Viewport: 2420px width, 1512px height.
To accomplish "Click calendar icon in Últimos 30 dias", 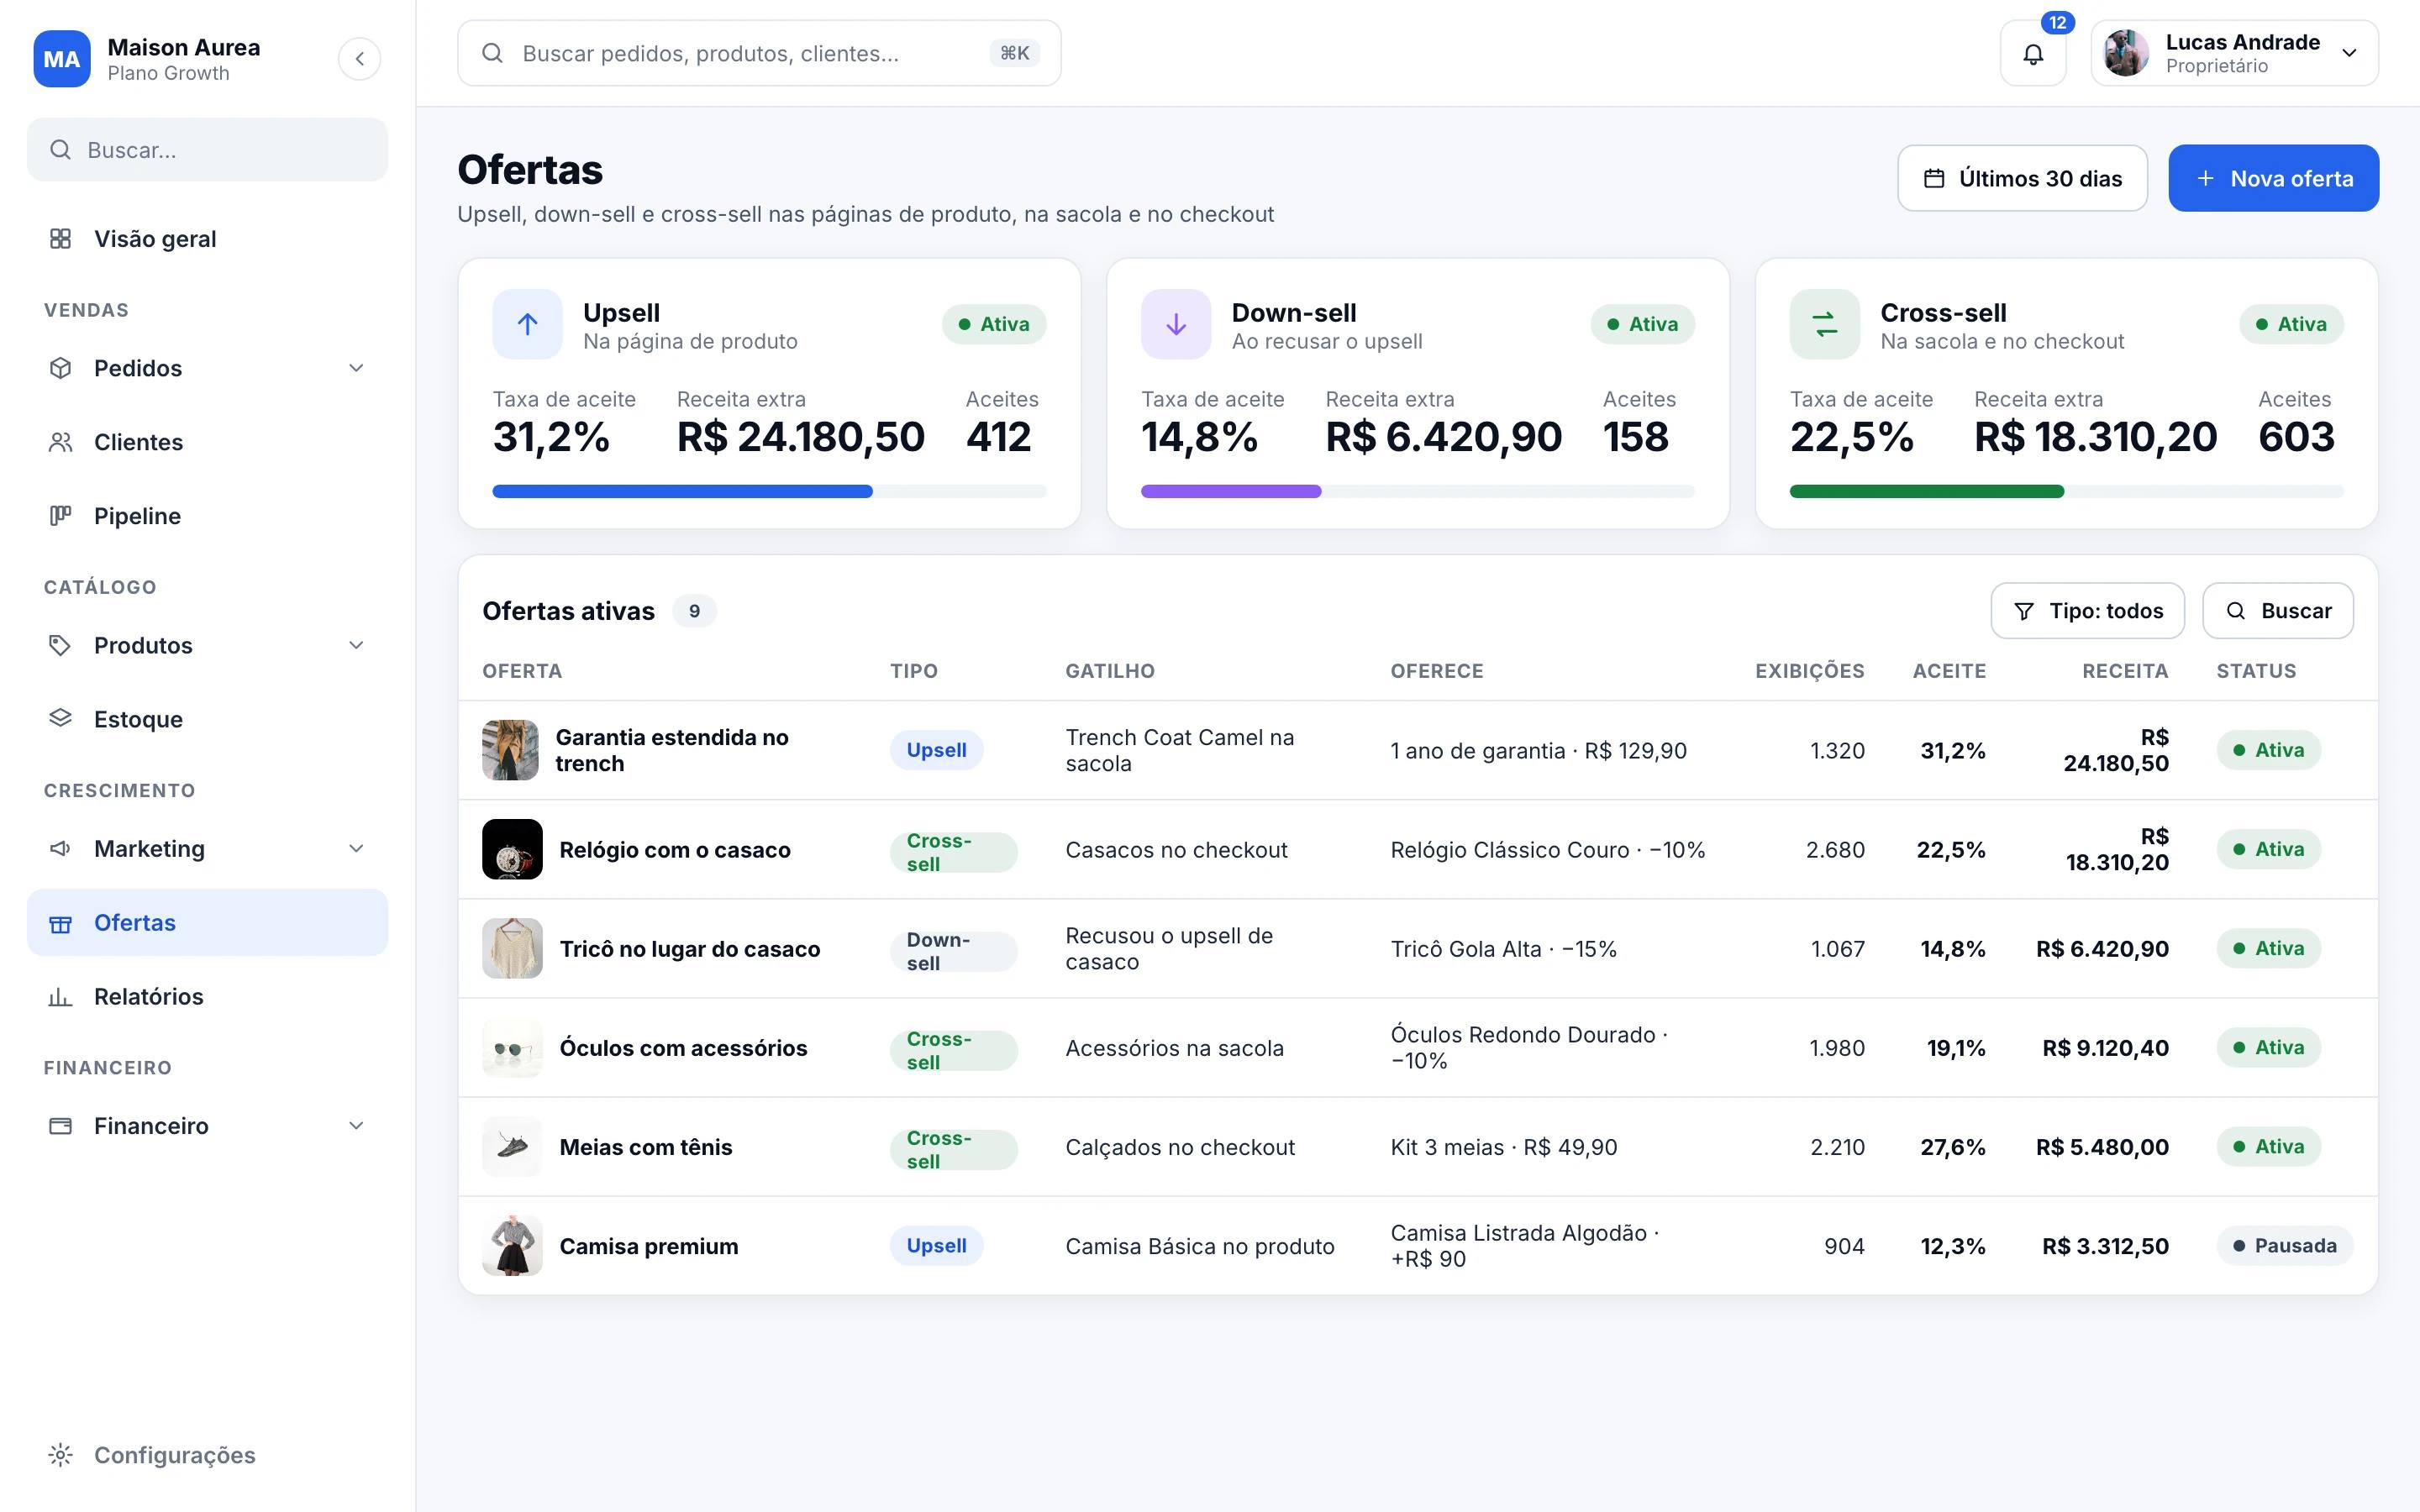I will pyautogui.click(x=1935, y=179).
